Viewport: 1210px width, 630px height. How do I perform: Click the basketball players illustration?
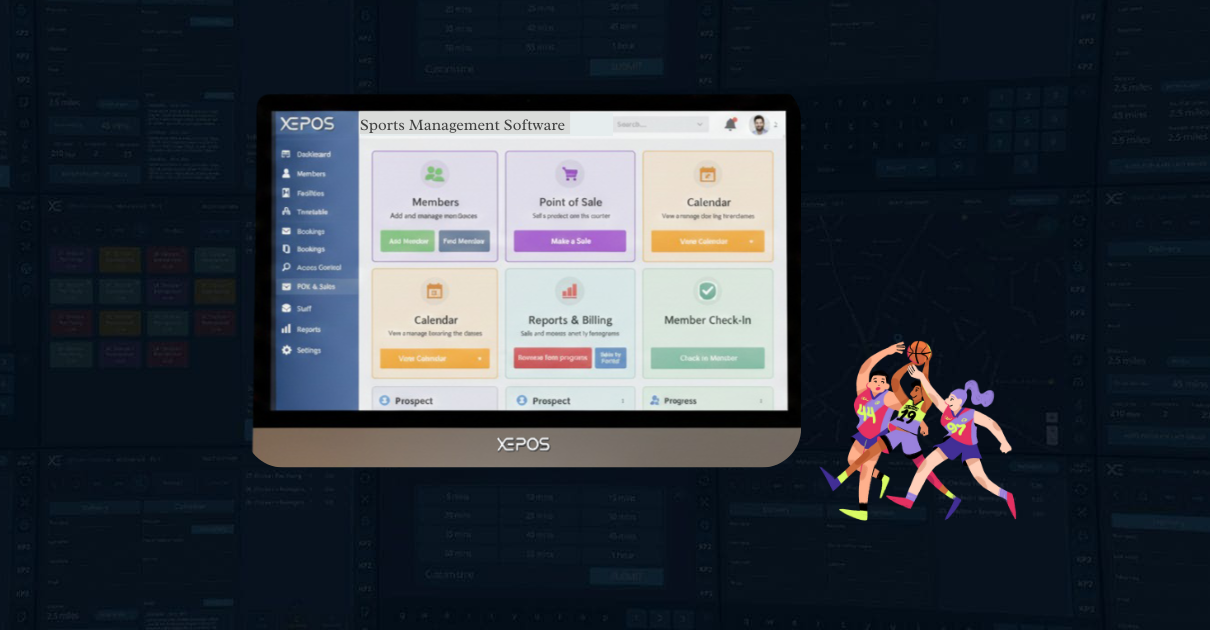point(917,430)
